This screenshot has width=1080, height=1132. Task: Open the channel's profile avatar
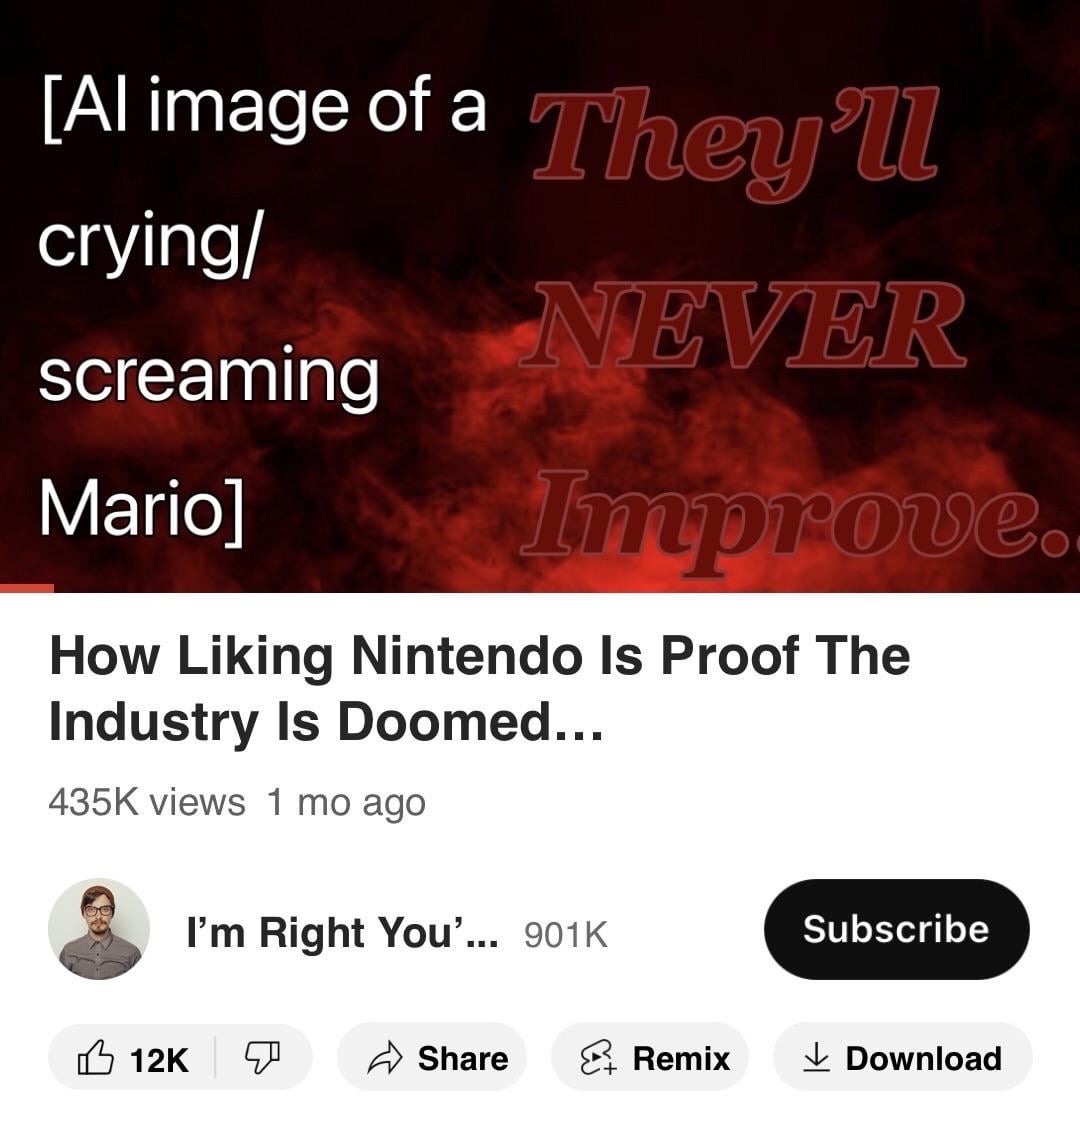pos(99,929)
